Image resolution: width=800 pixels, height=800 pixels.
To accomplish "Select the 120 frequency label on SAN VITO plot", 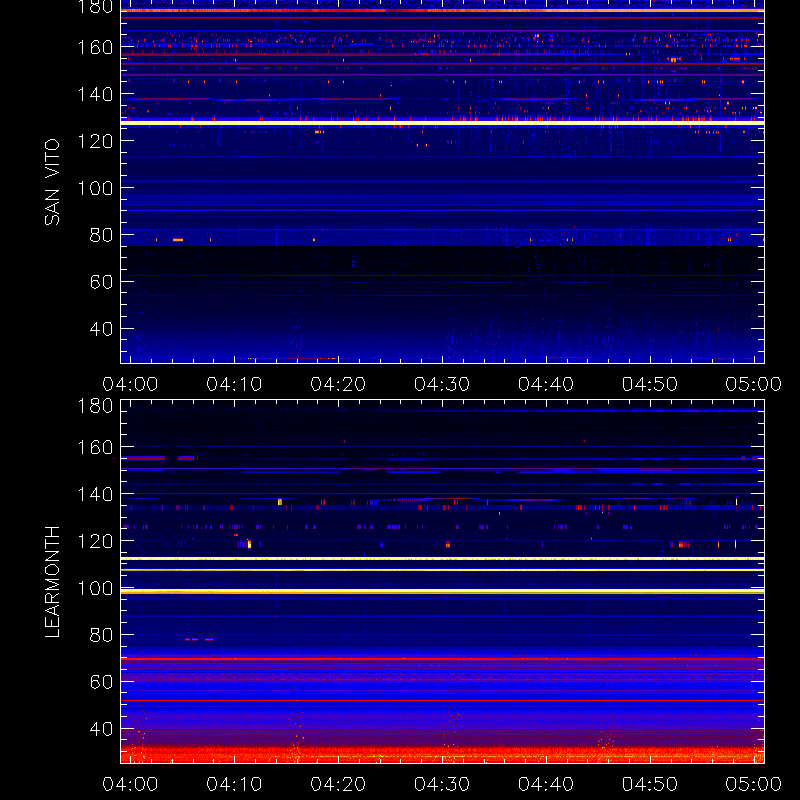I will tap(95, 141).
